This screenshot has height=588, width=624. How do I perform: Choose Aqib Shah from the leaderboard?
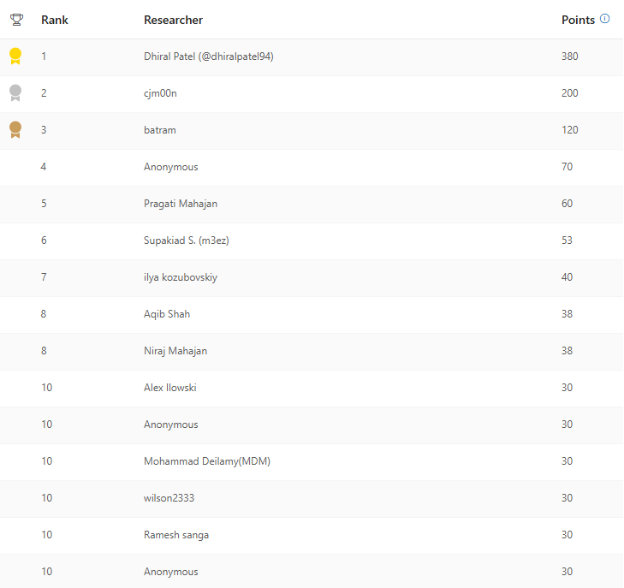pyautogui.click(x=167, y=314)
